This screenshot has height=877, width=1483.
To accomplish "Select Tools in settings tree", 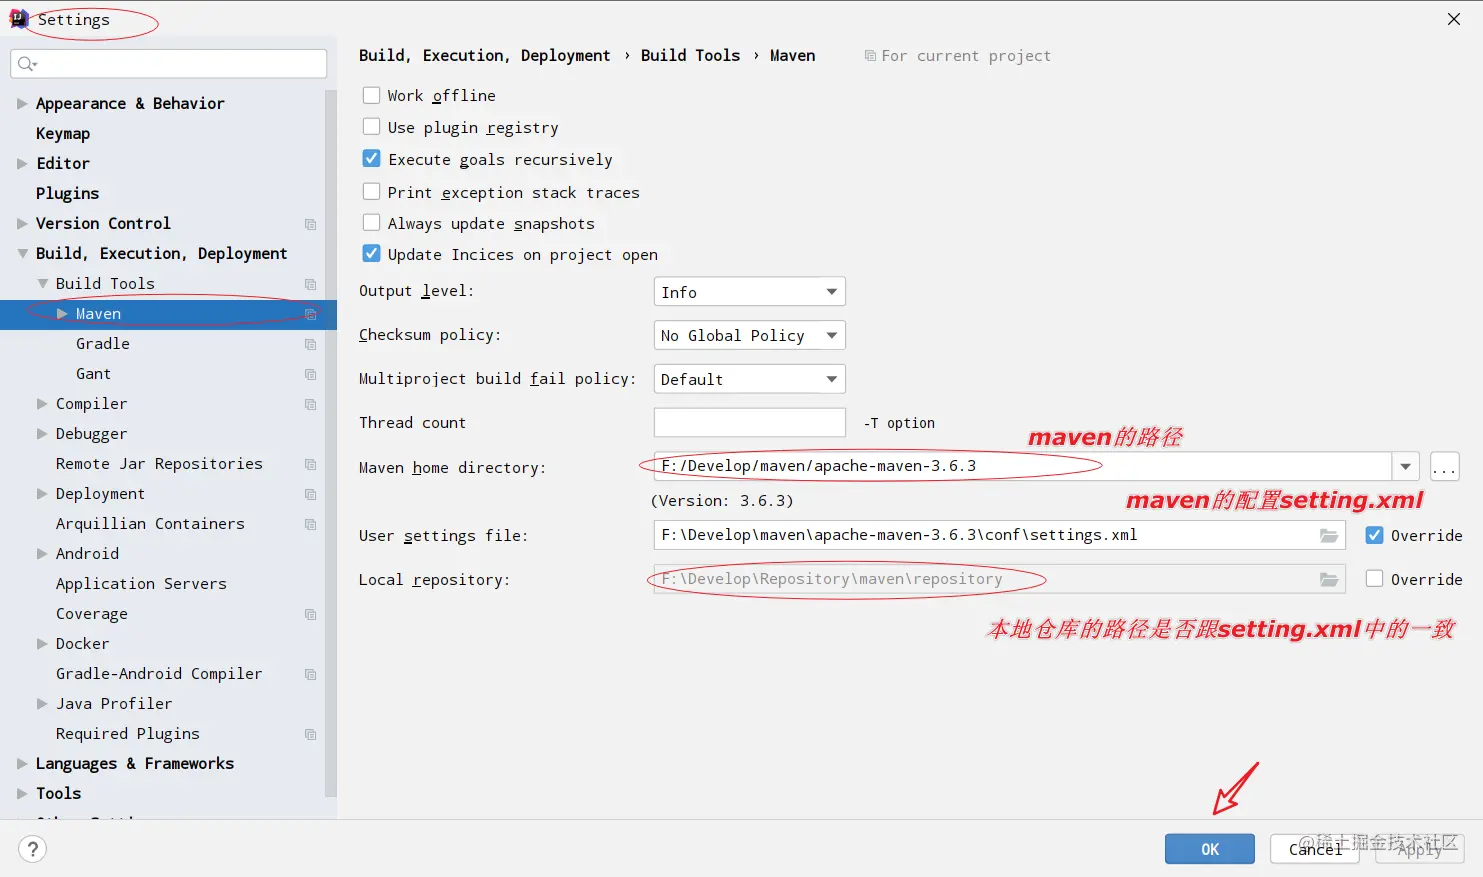I will click(x=58, y=794).
